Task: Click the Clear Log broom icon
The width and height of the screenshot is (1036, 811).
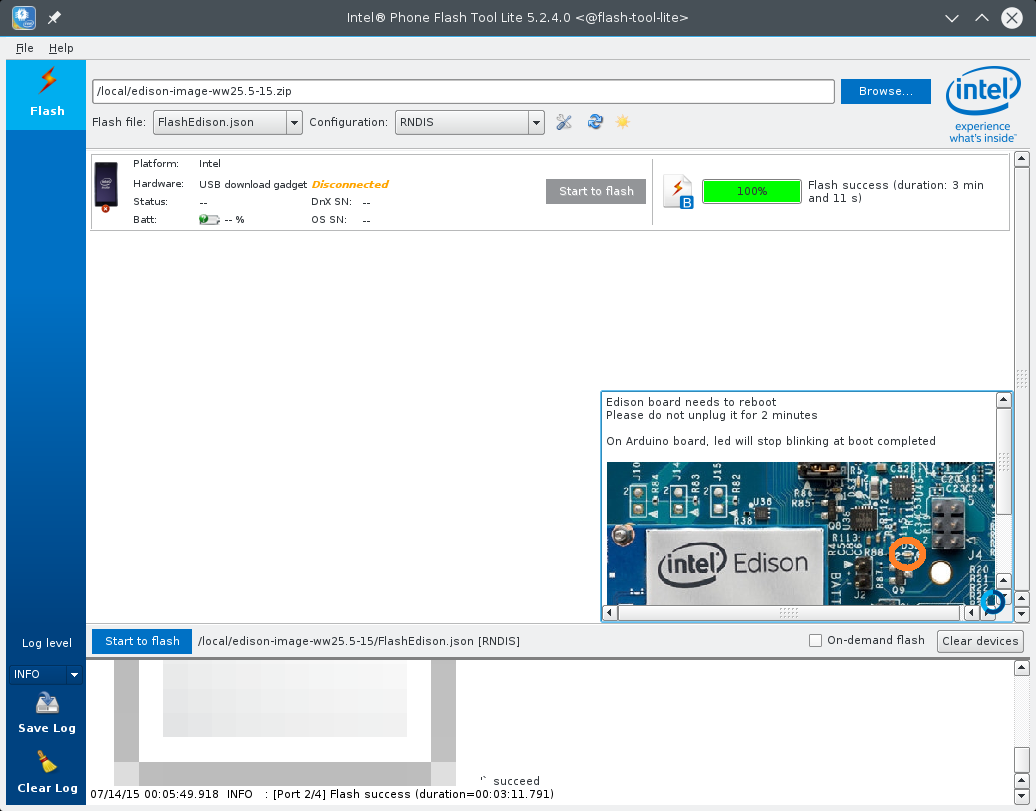Action: (x=47, y=762)
